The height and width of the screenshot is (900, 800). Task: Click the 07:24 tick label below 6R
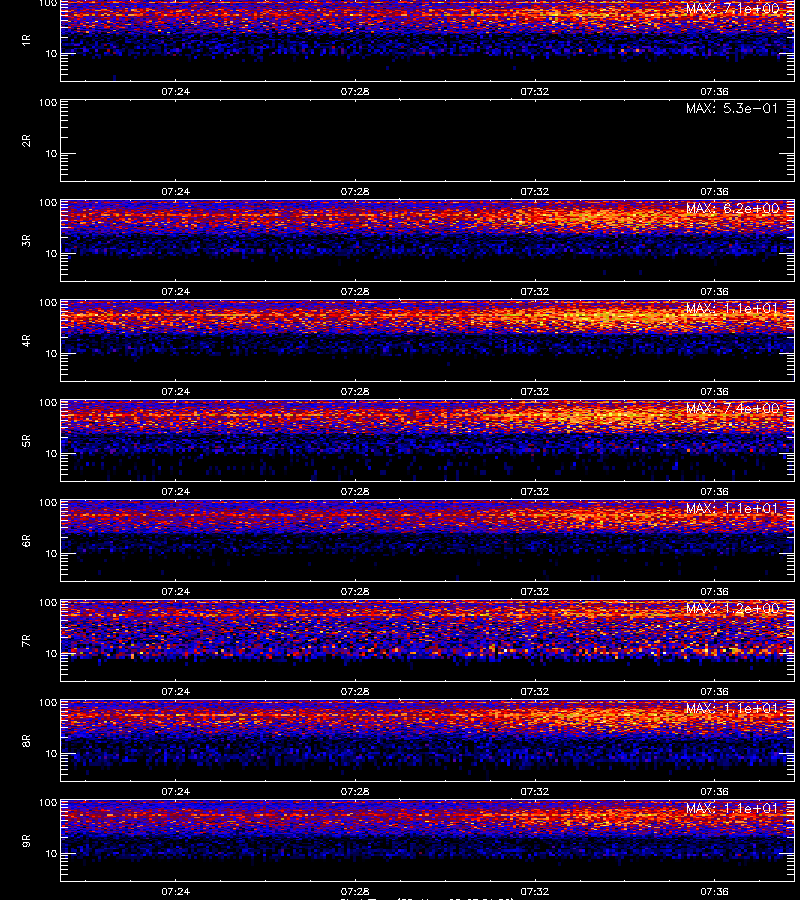[x=175, y=591]
